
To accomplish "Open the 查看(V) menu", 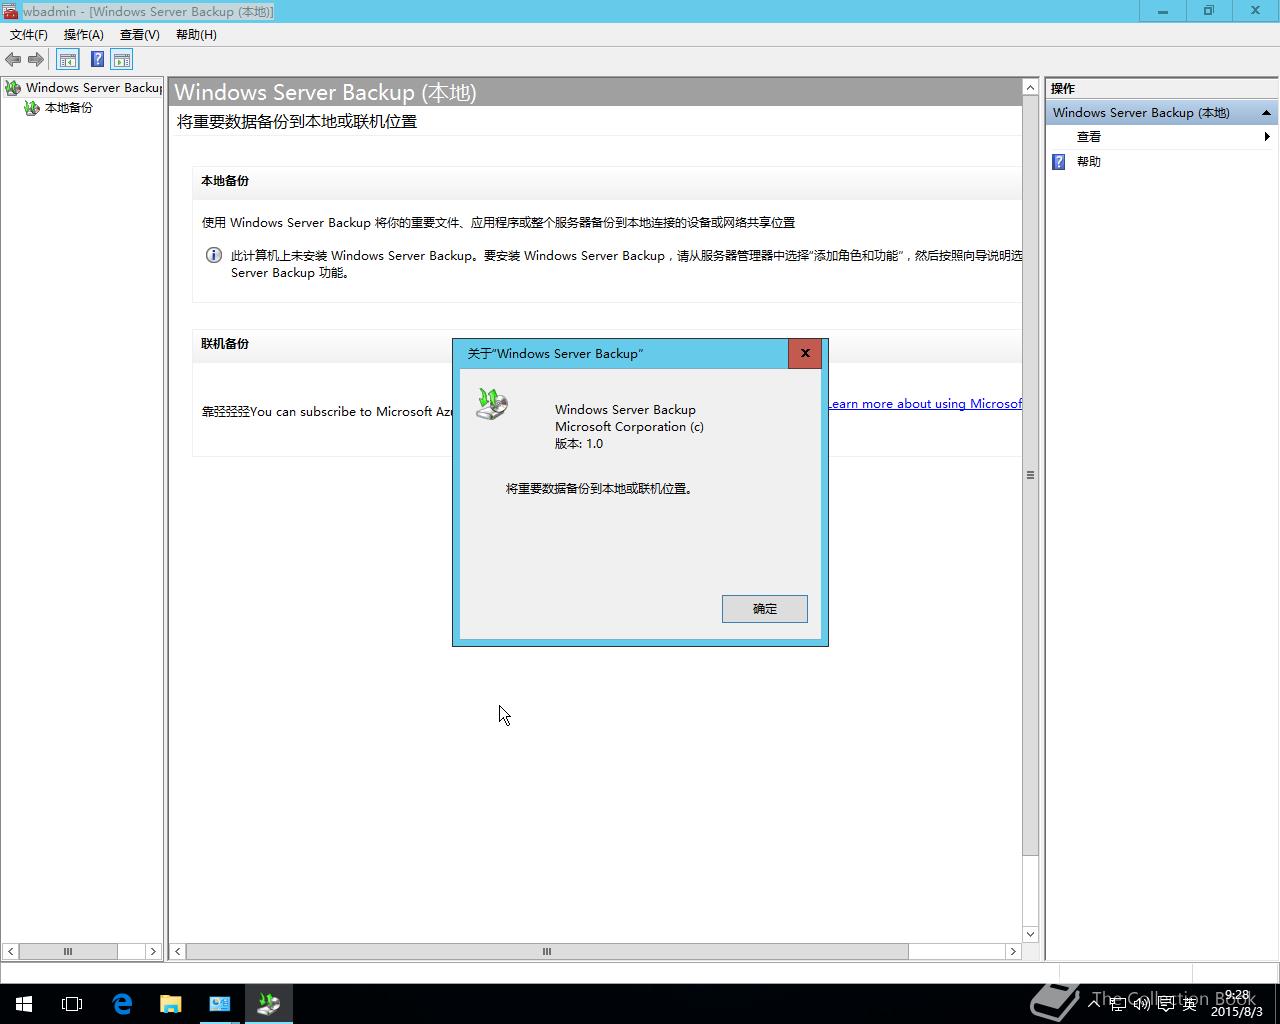I will click(x=140, y=34).
